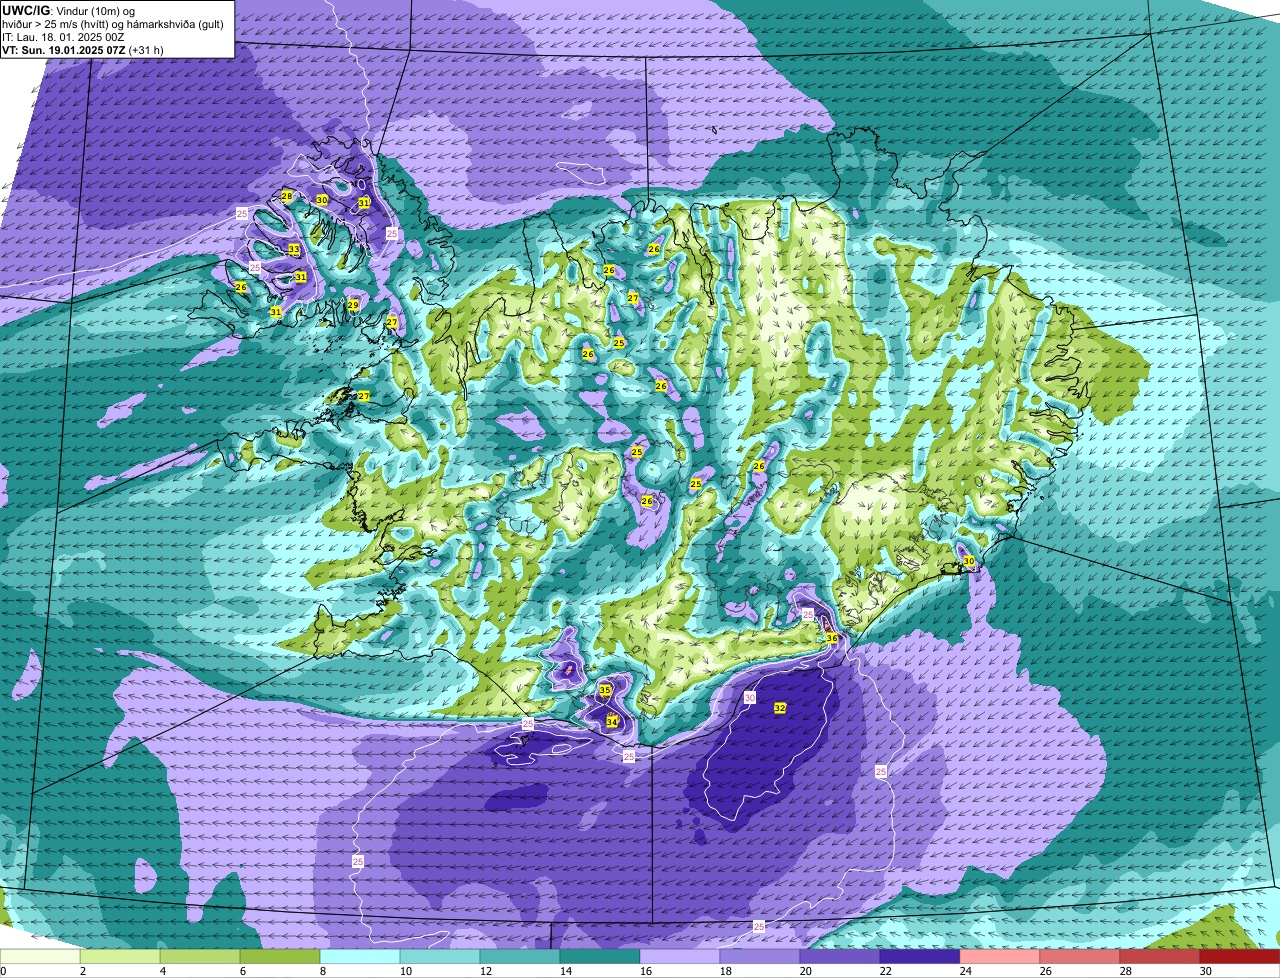Click the yellow 35 gust label
1280x978 pixels.
pyautogui.click(x=605, y=690)
